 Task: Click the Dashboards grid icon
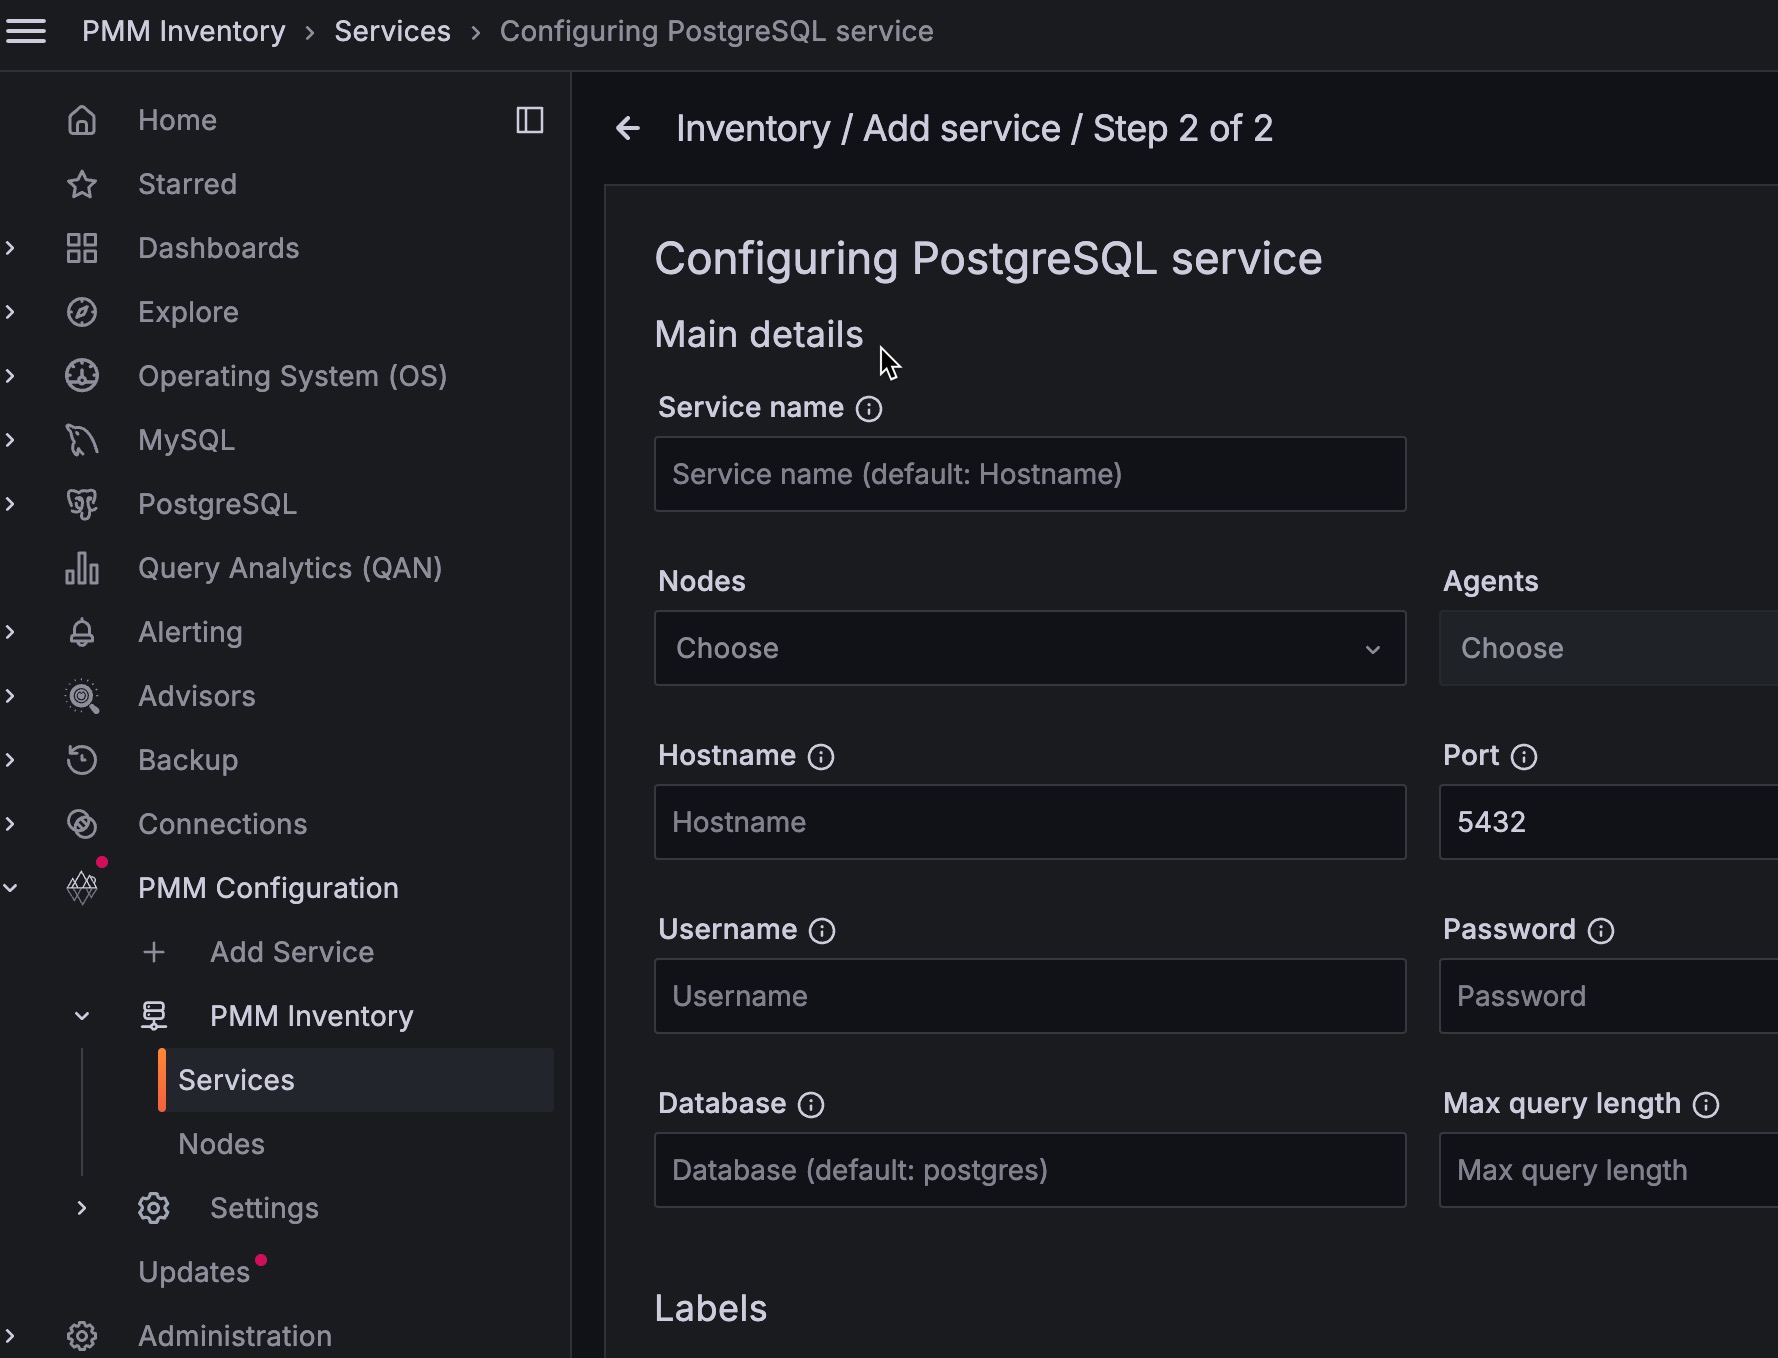click(x=82, y=248)
